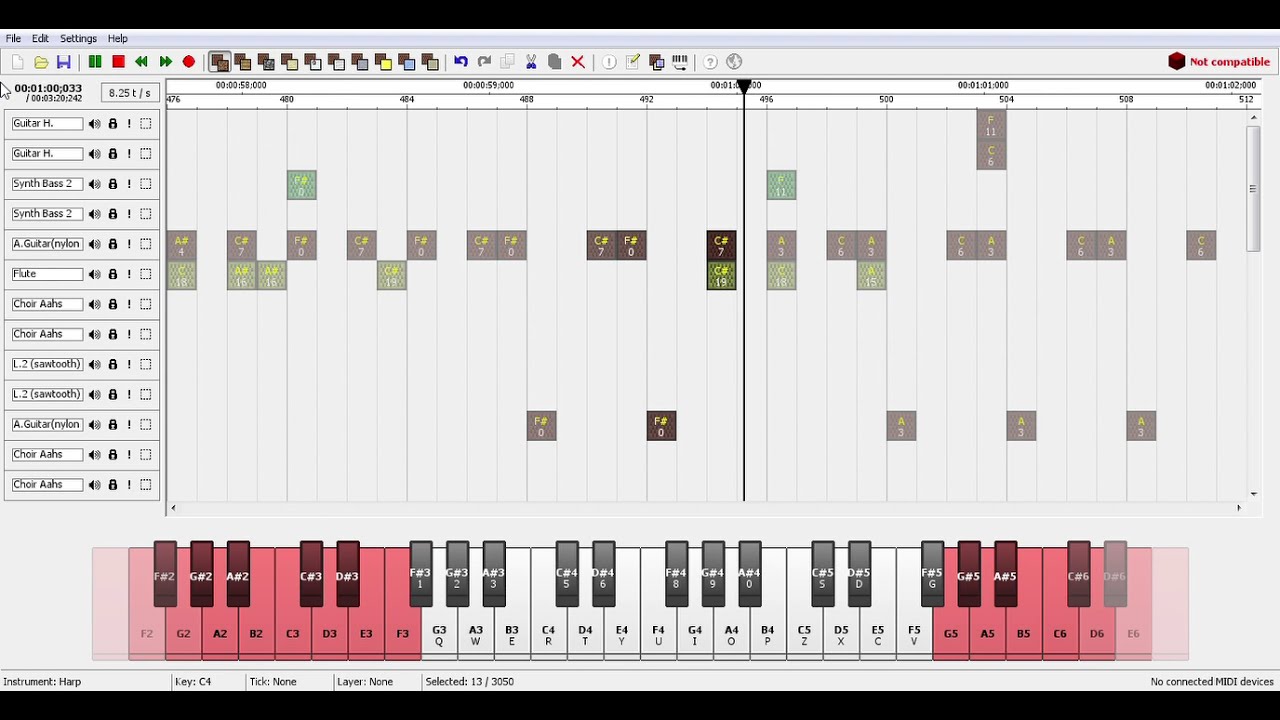Click the Flute layer name field
Screen dimensions: 1280x720
pos(47,274)
